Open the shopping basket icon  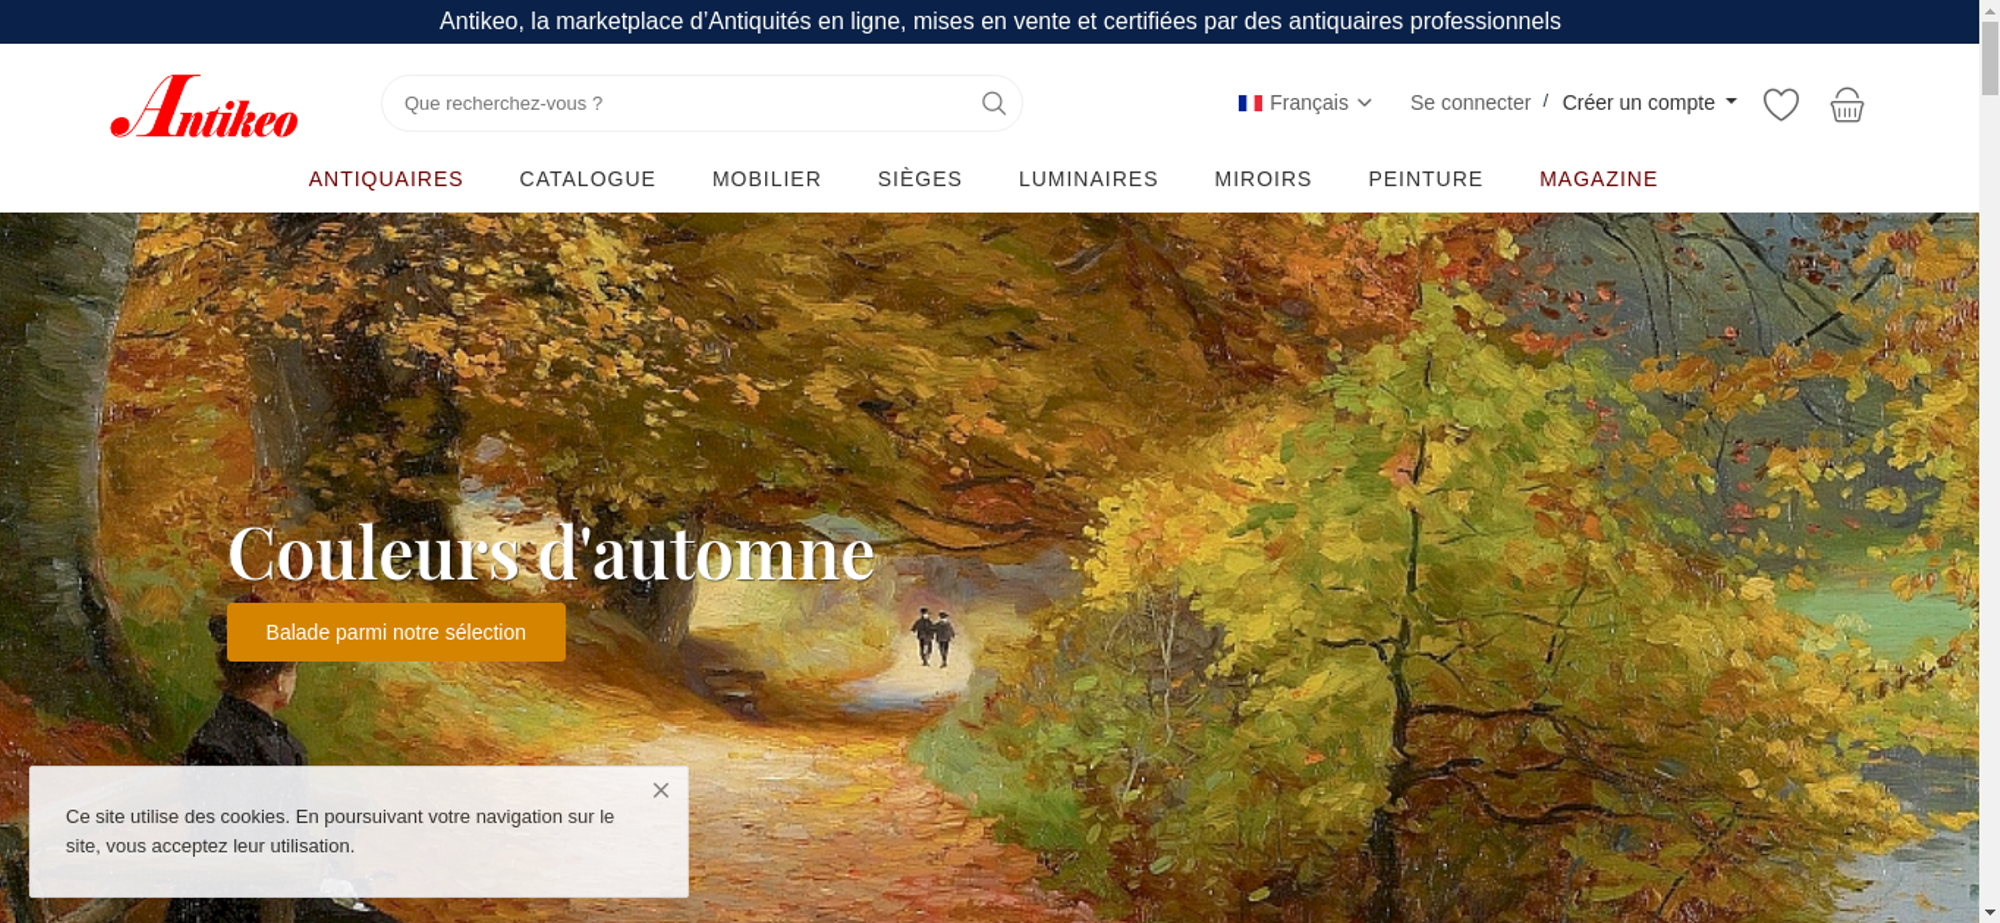coord(1846,104)
